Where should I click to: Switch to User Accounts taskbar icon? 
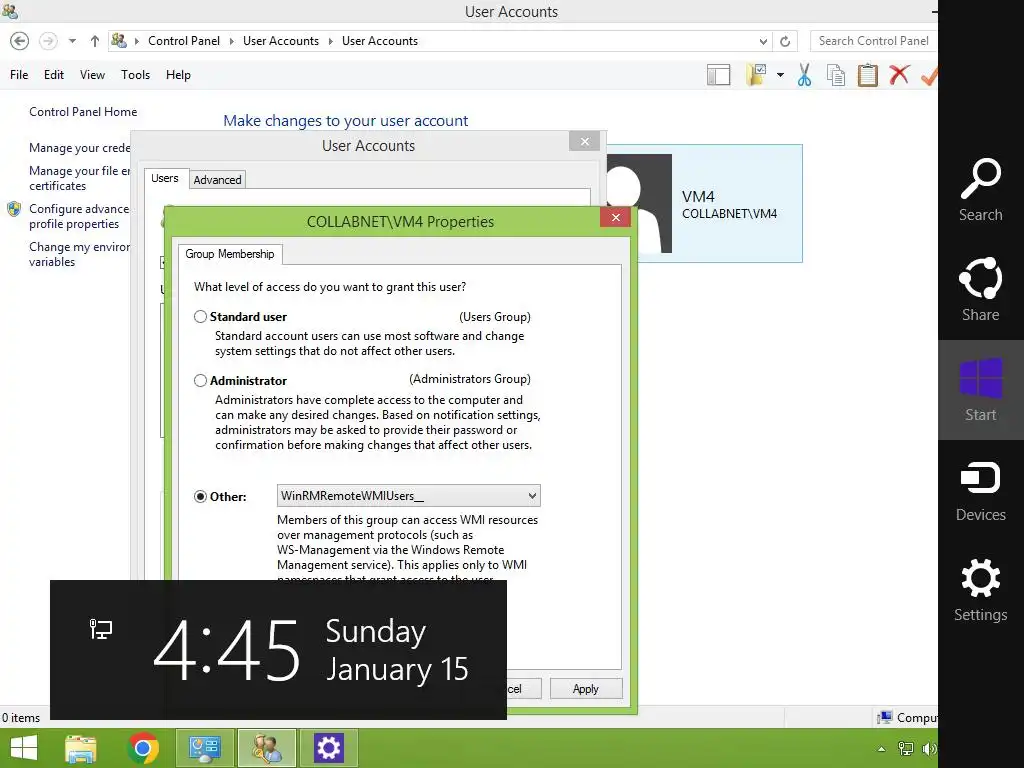(266, 748)
